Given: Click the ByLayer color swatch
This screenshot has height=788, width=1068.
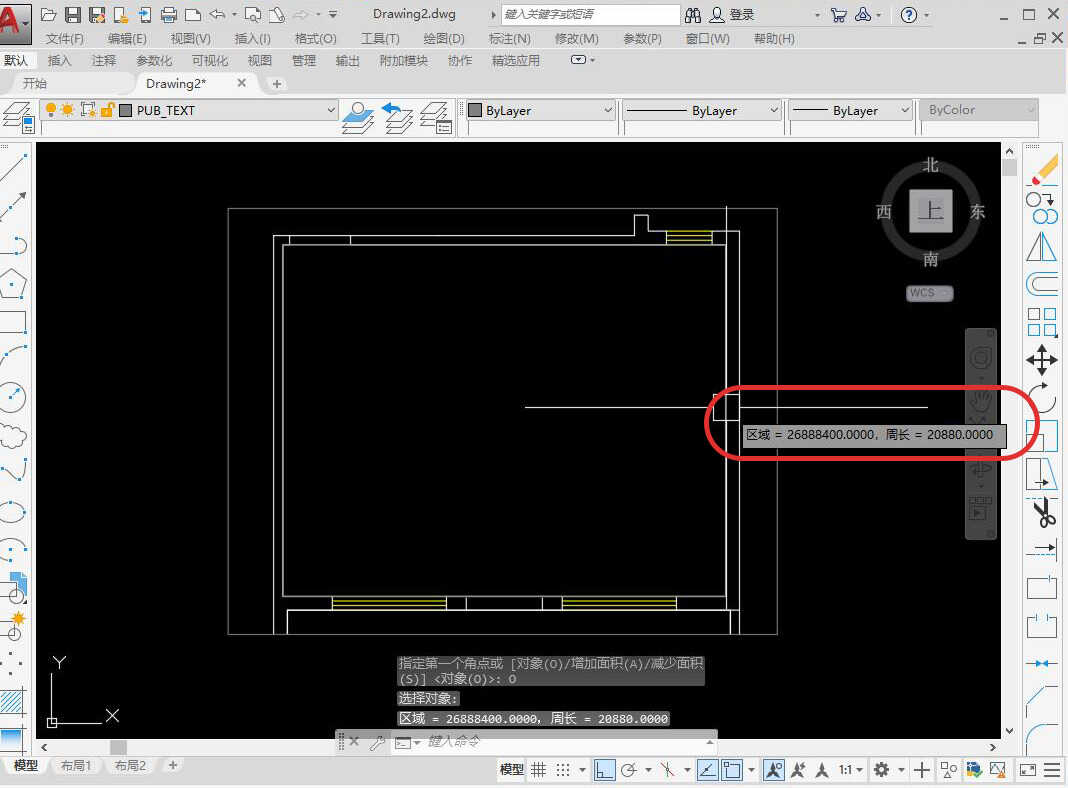Looking at the screenshot, I should point(475,110).
